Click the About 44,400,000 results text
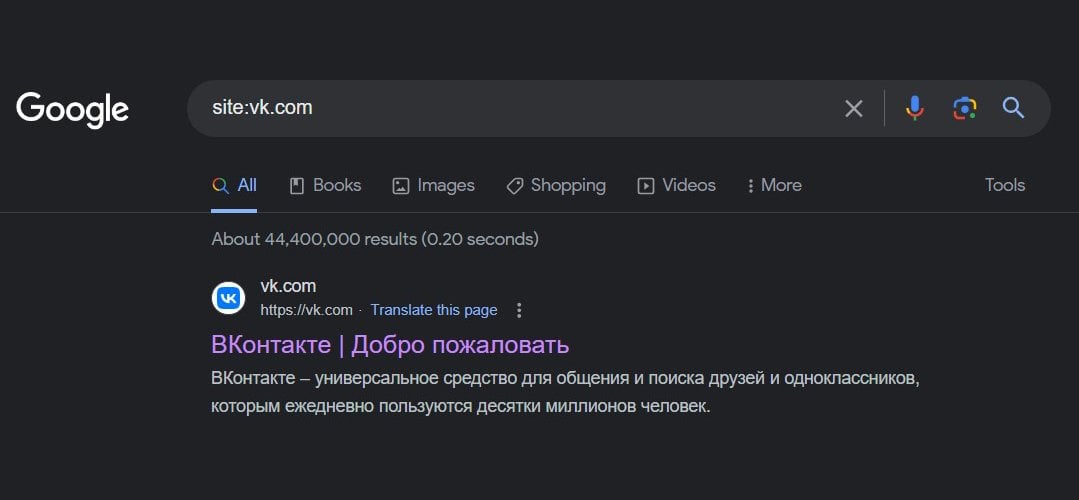The image size is (1079, 500). click(x=375, y=239)
